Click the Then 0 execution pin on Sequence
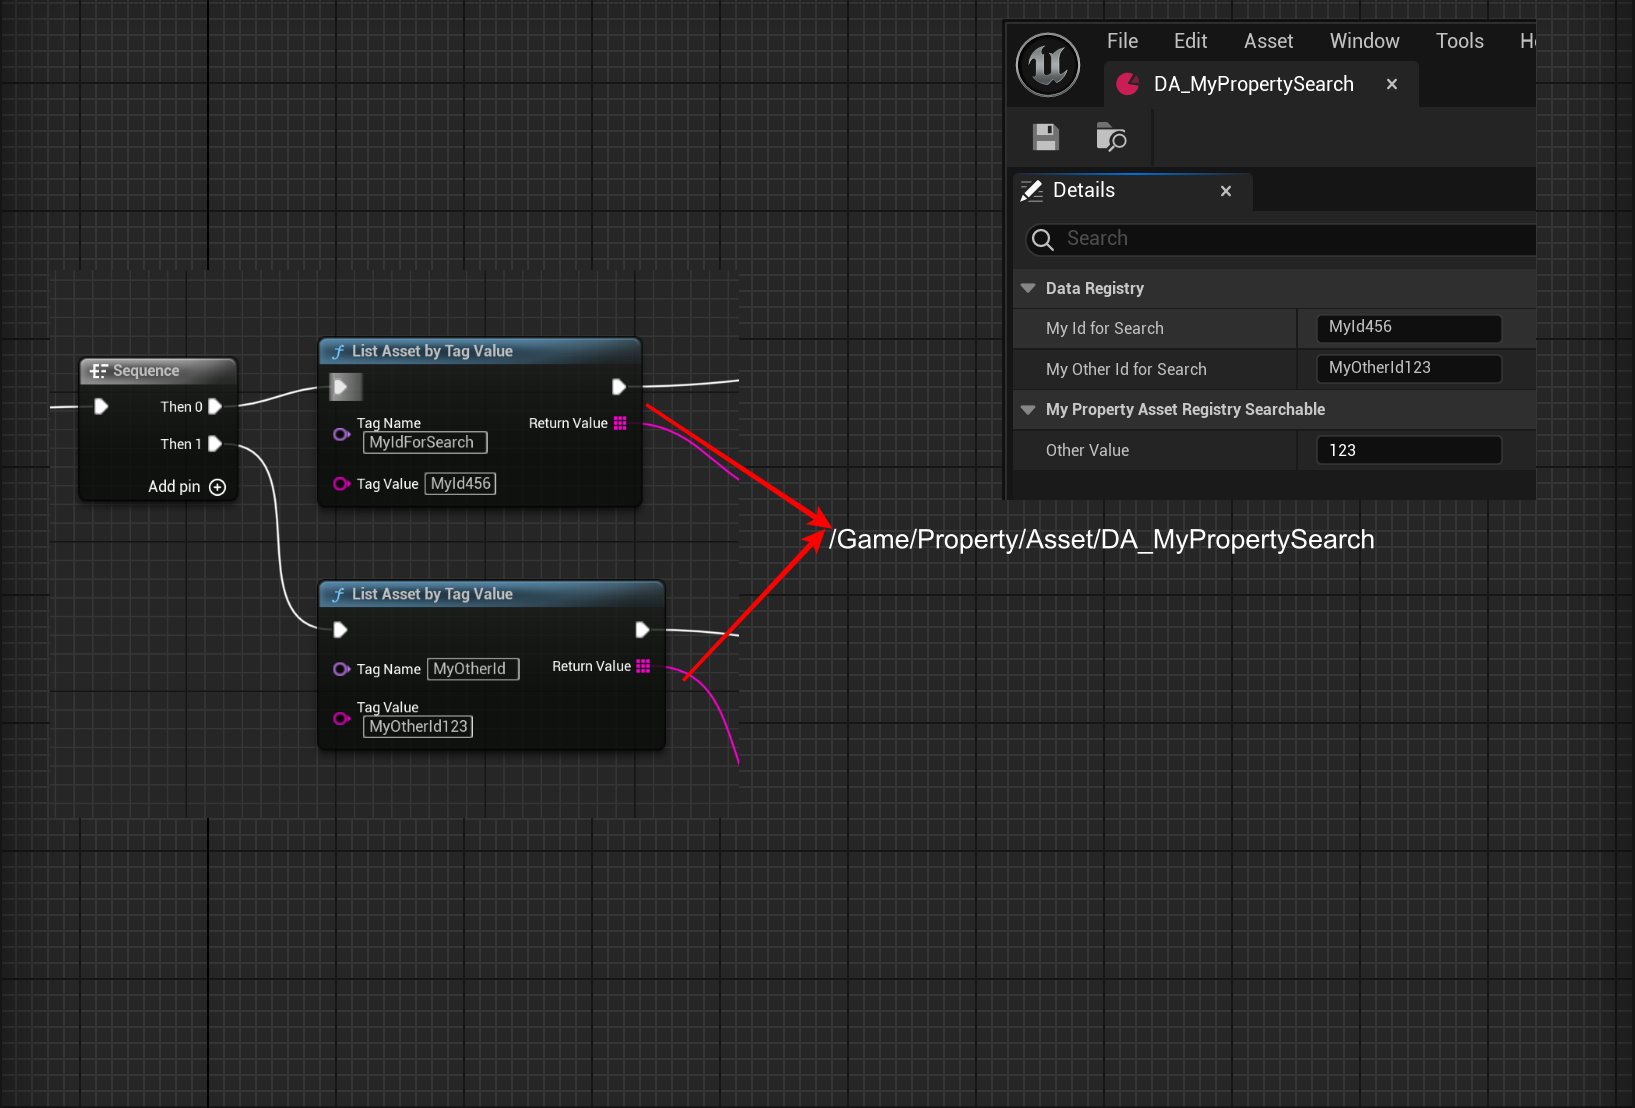Image resolution: width=1635 pixels, height=1108 pixels. click(215, 407)
